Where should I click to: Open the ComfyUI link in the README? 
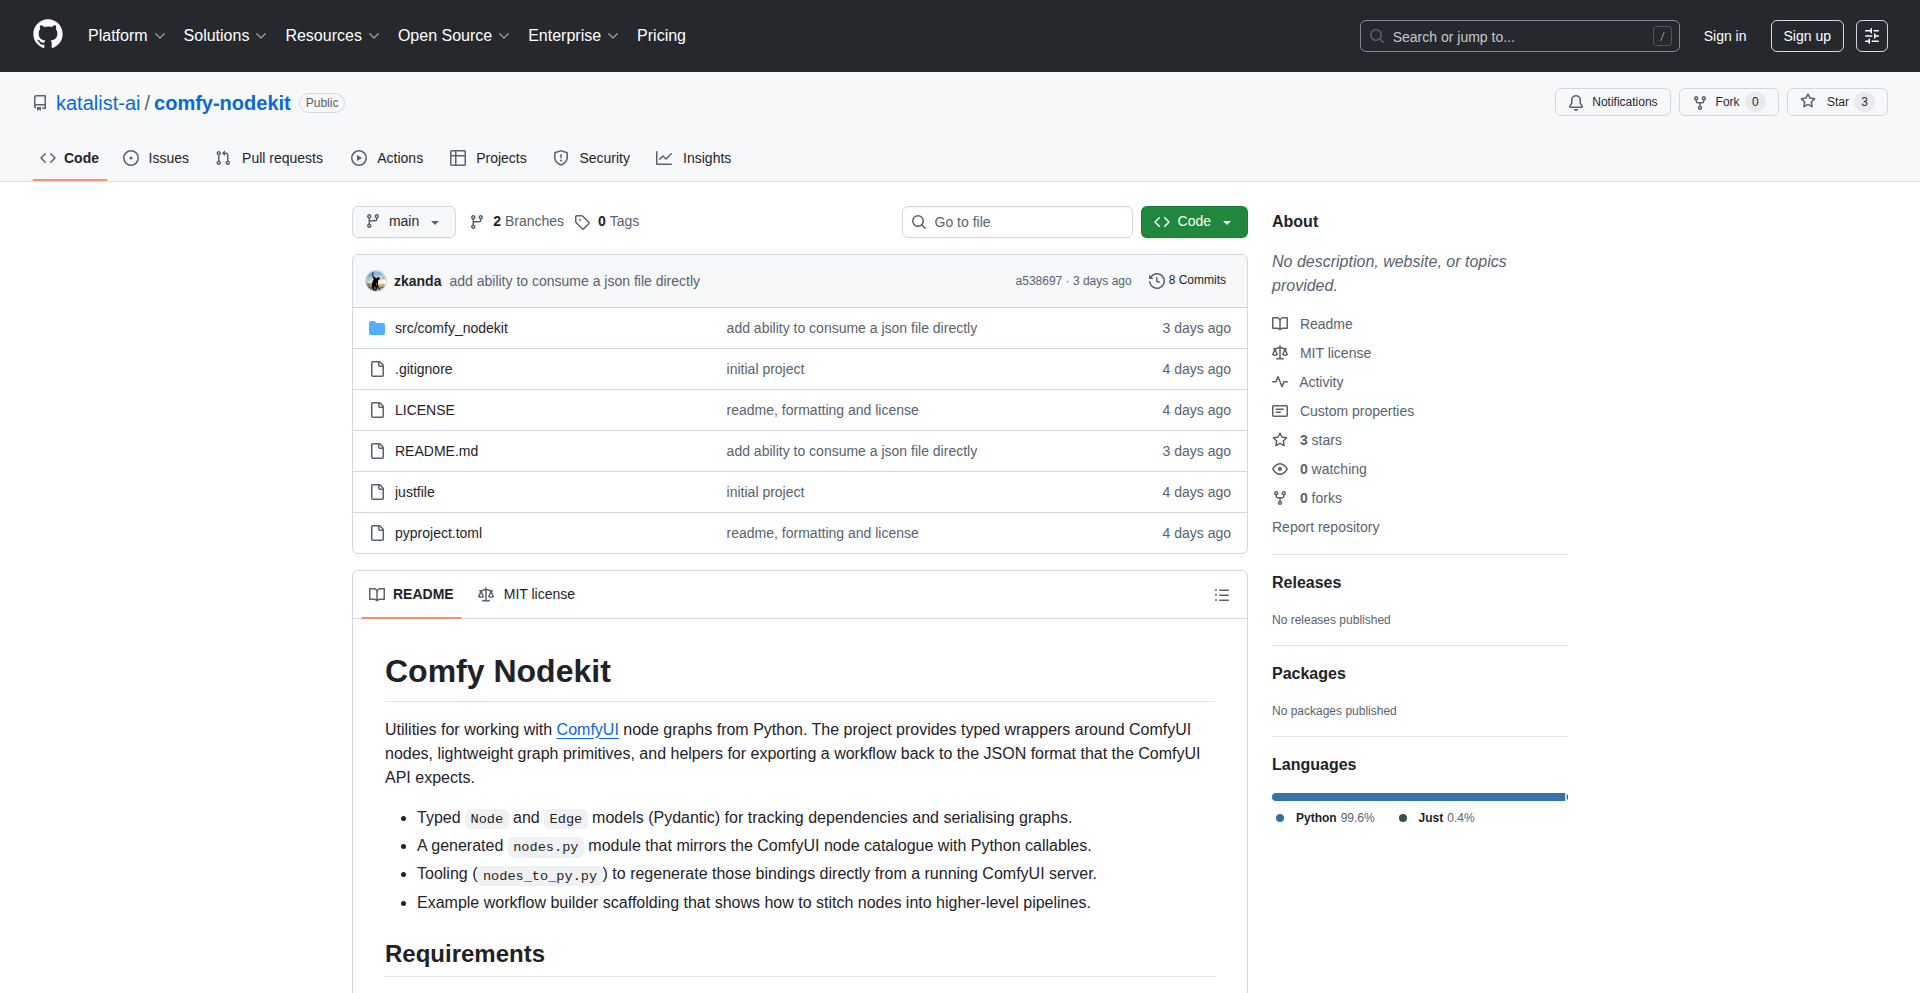coord(587,729)
